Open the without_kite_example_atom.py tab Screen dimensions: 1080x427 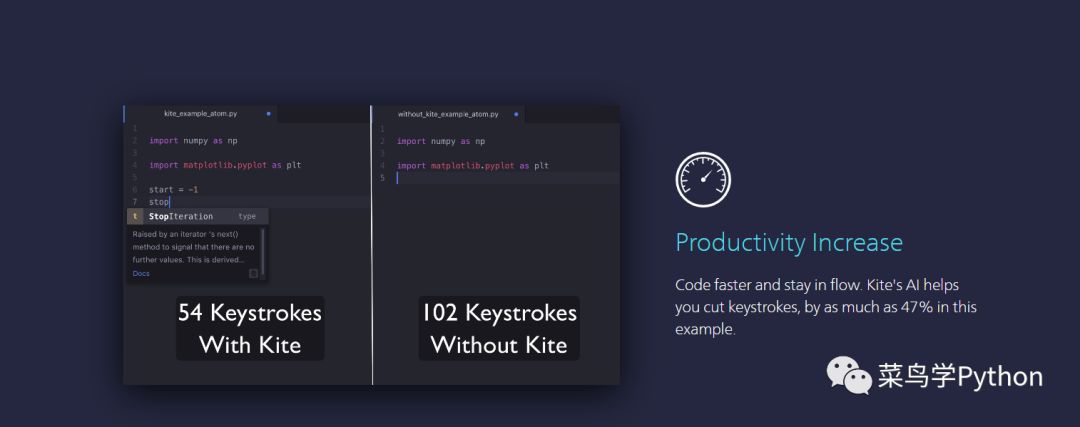[x=448, y=114]
